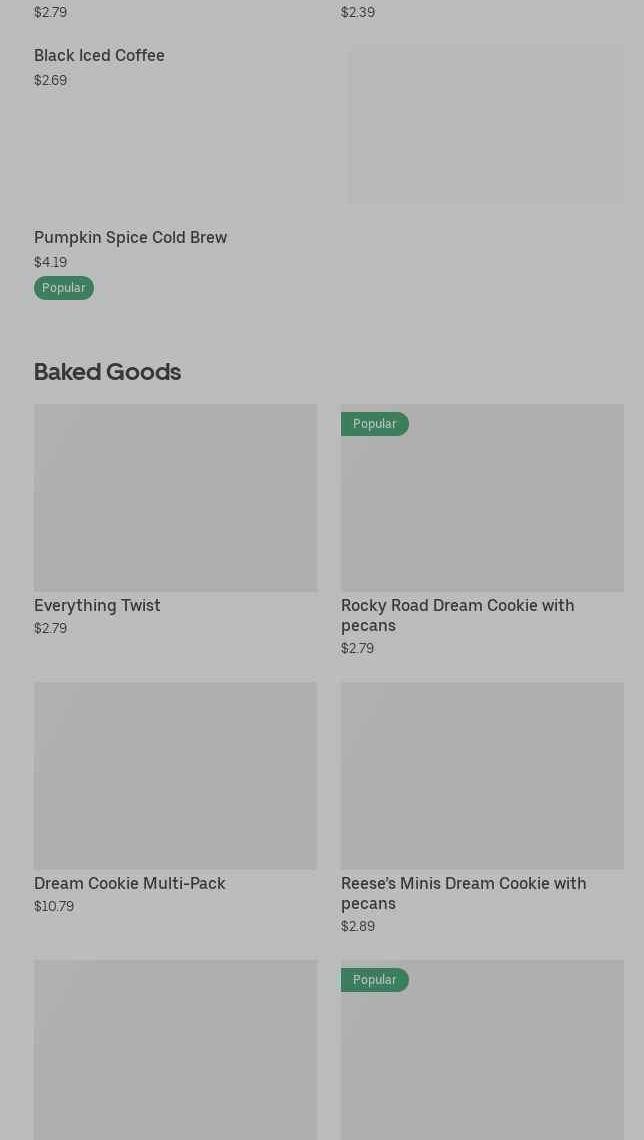Select the Everything Twist item name
This screenshot has width=644, height=1140.
pyautogui.click(x=97, y=605)
